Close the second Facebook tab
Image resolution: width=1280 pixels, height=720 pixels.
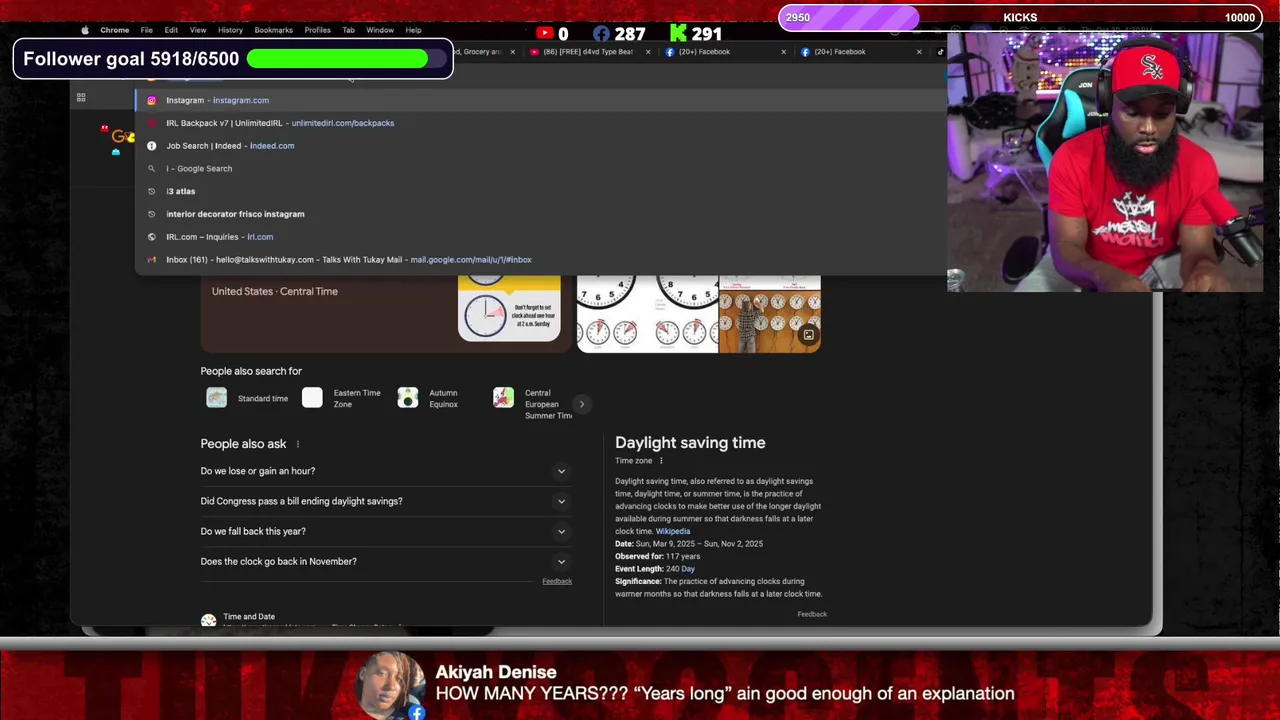click(919, 52)
